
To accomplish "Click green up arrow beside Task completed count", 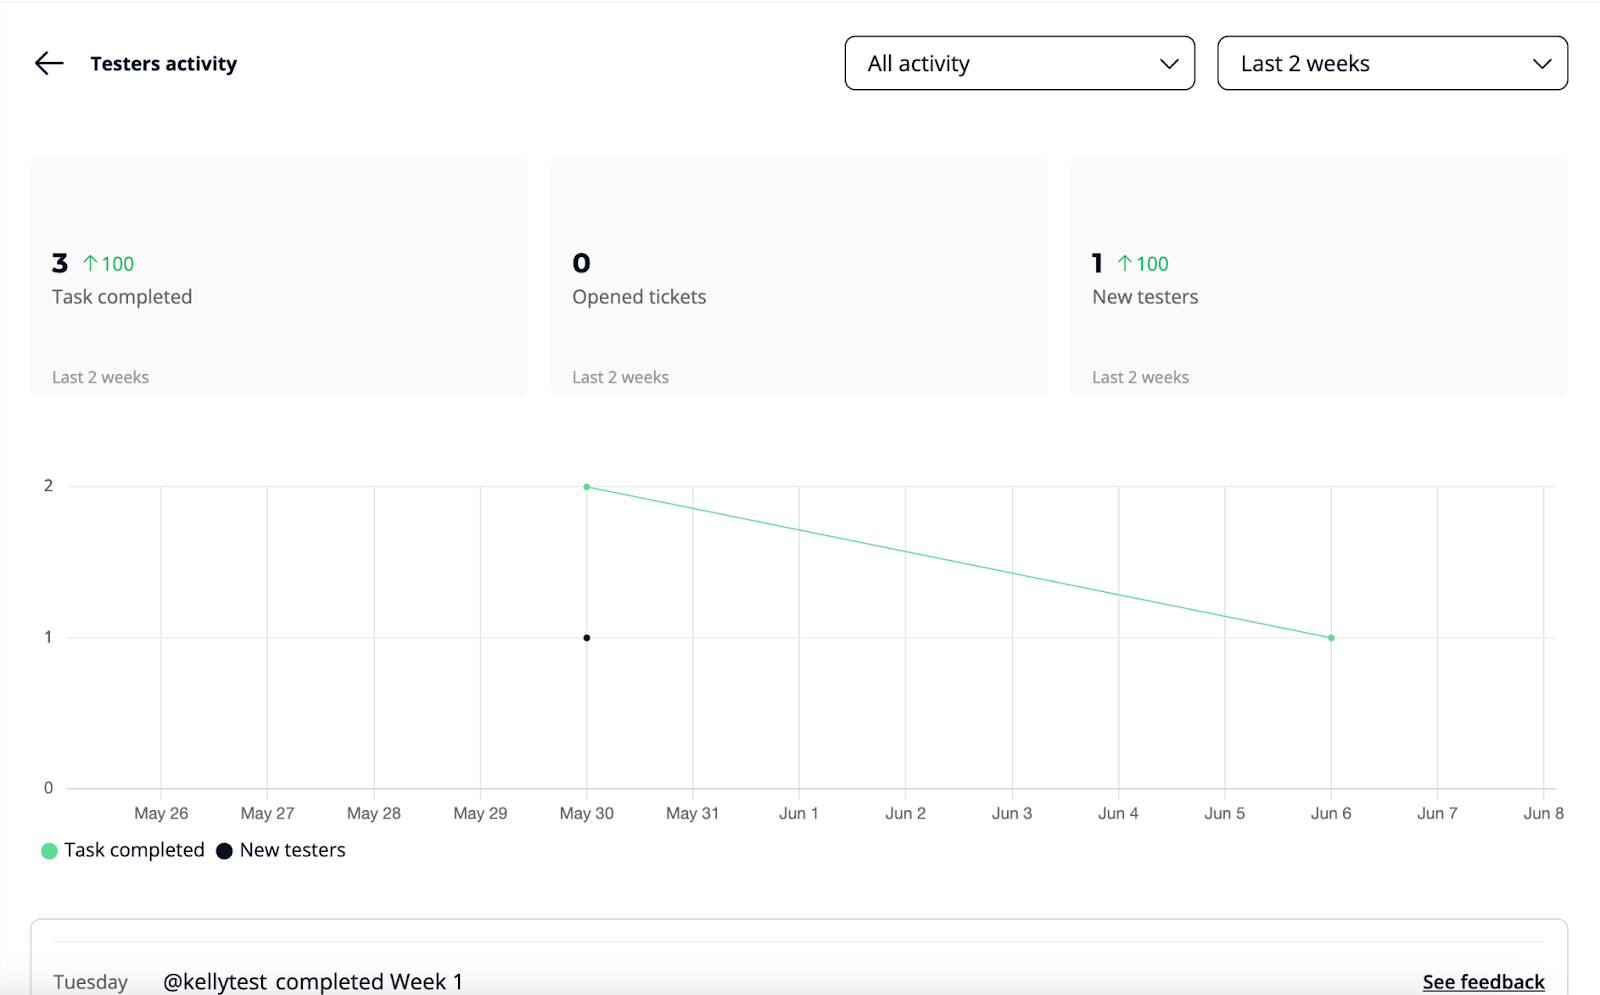I will pyautogui.click(x=90, y=264).
